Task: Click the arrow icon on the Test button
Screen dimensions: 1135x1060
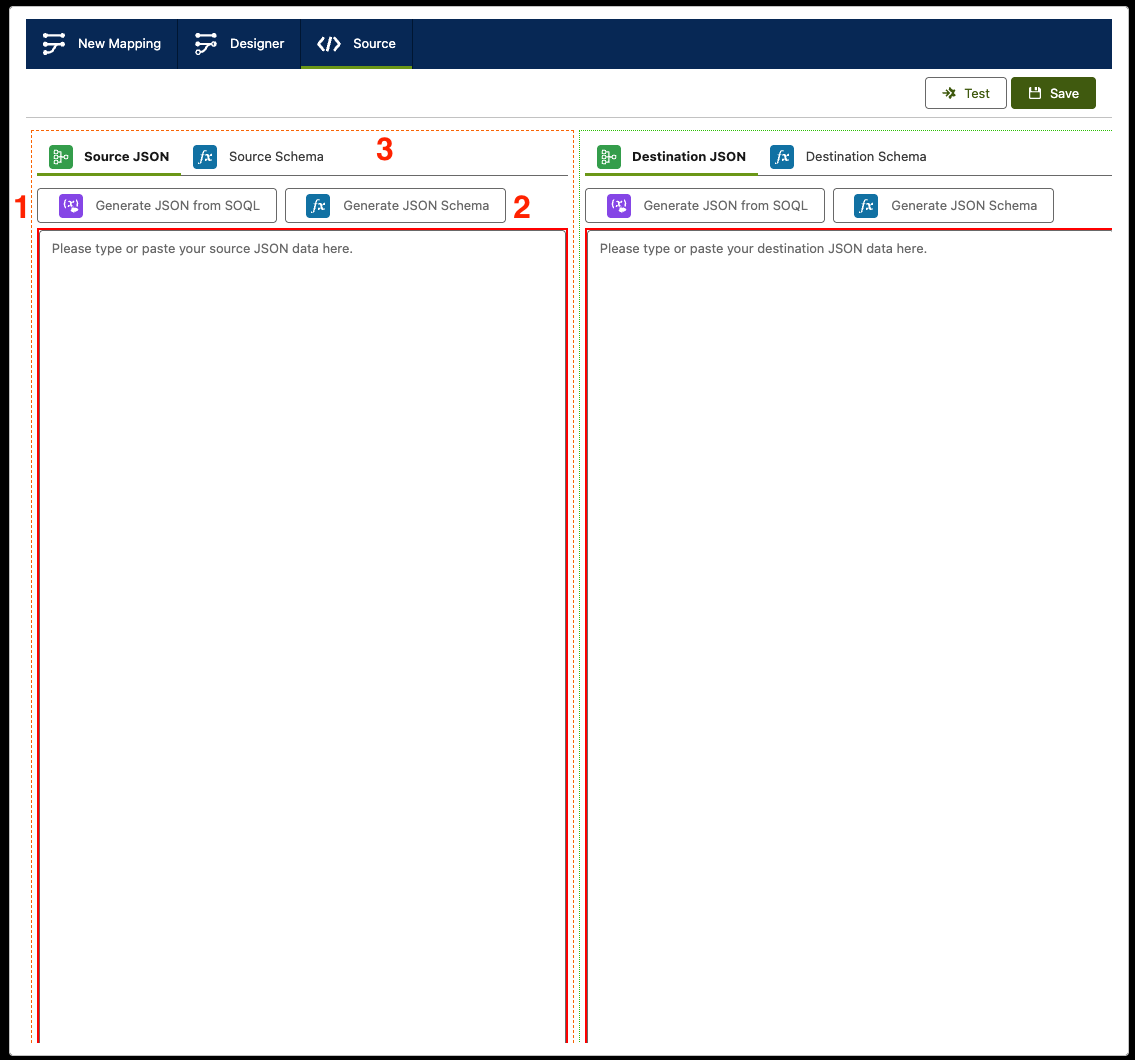Action: [949, 93]
